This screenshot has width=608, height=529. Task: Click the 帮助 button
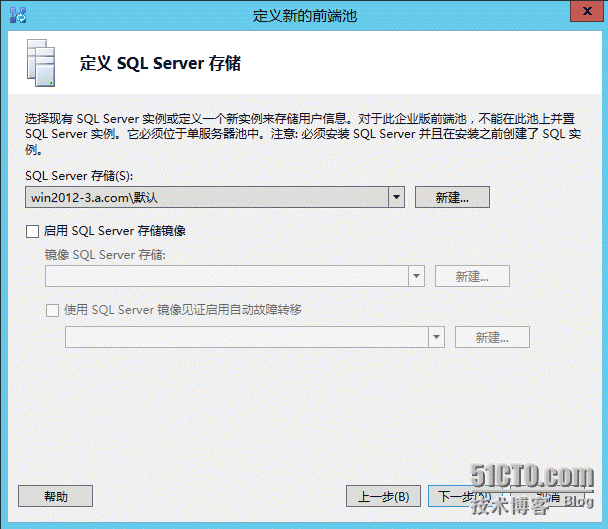click(x=55, y=496)
